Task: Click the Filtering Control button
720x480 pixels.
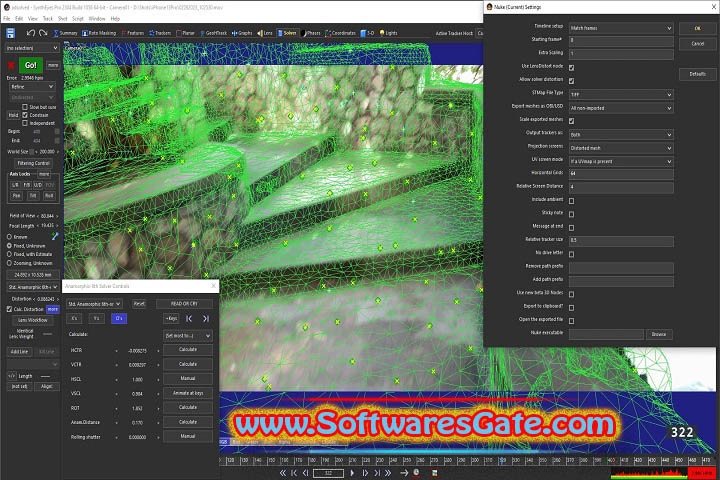Action: coord(33,163)
